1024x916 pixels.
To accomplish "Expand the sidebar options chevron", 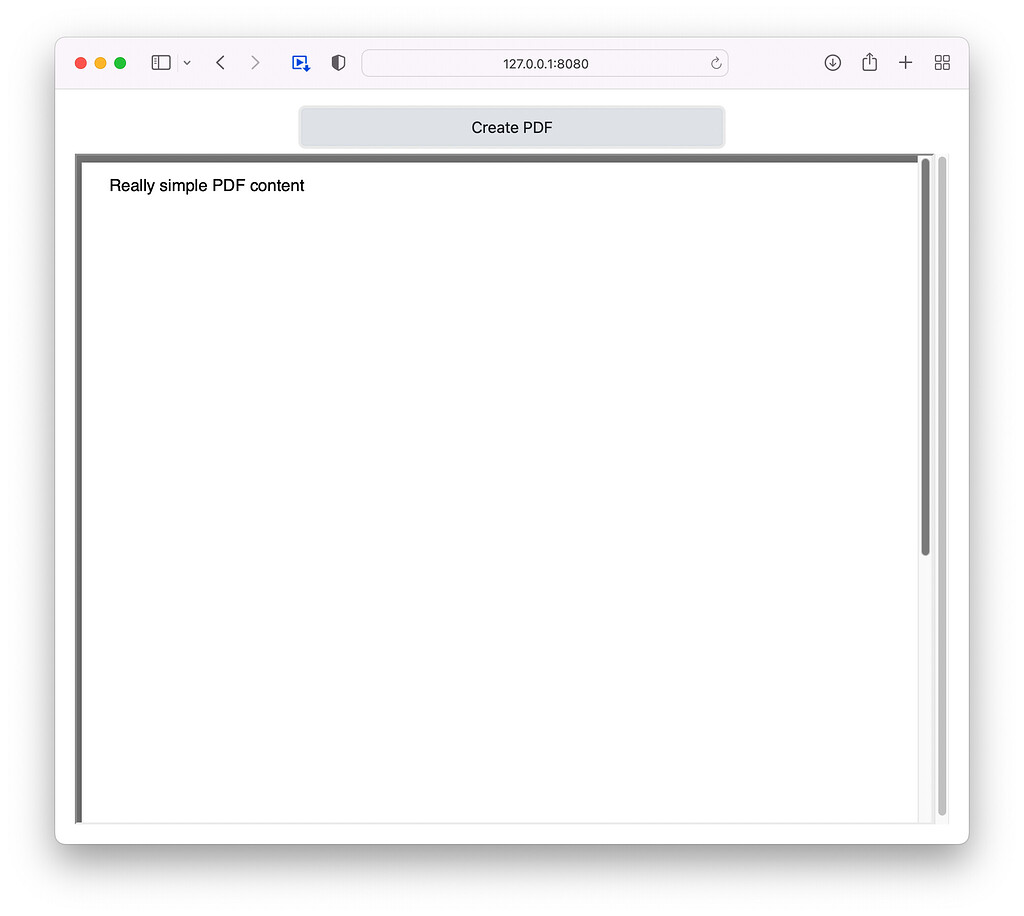I will [187, 62].
